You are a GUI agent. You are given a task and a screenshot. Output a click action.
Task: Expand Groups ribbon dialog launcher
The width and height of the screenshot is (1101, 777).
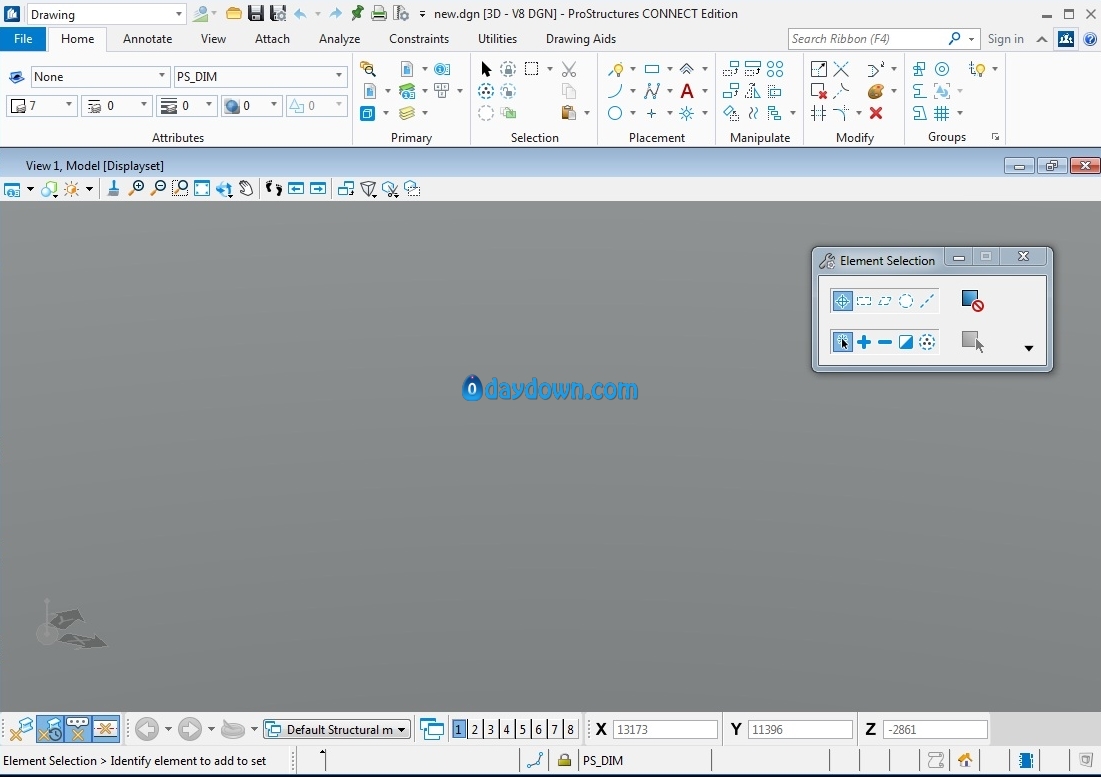[996, 137]
